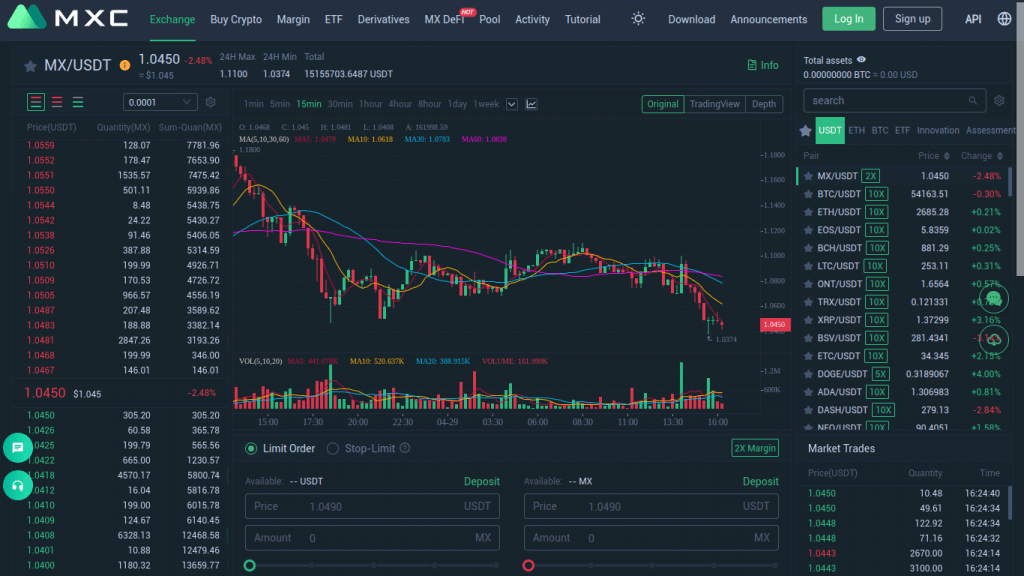Open favorites star tab in market list
Screen dimensions: 1024x576
805,131
